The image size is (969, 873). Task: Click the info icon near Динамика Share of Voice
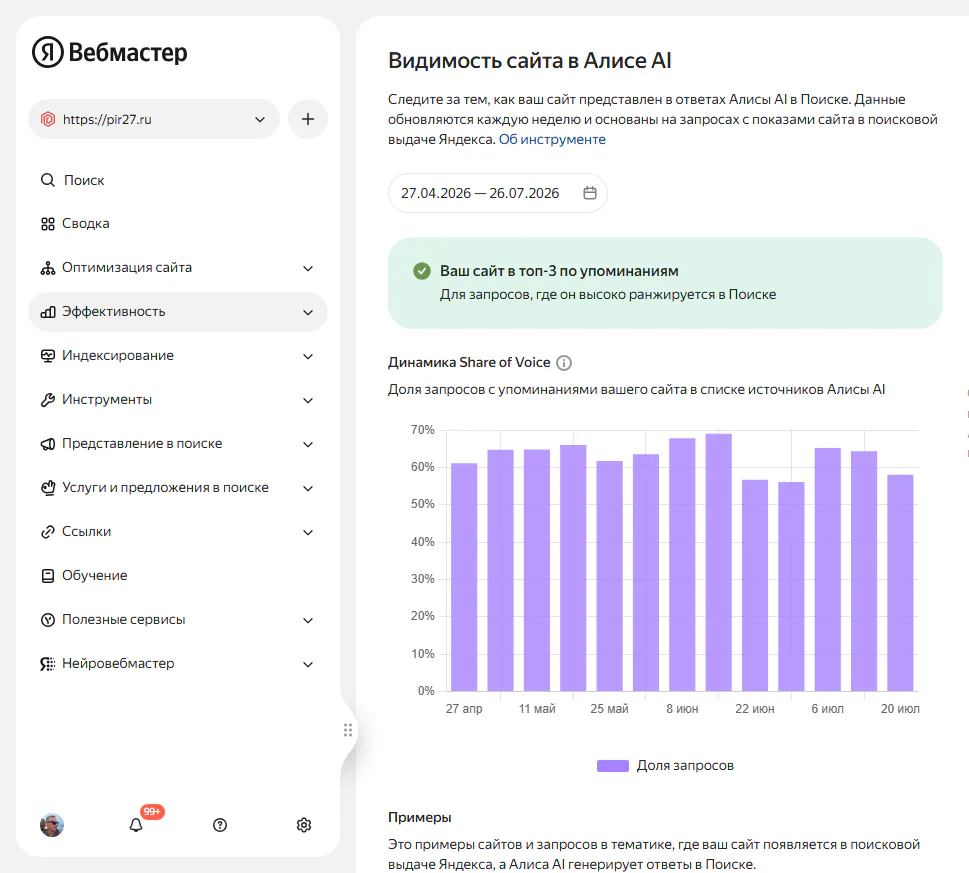564,363
